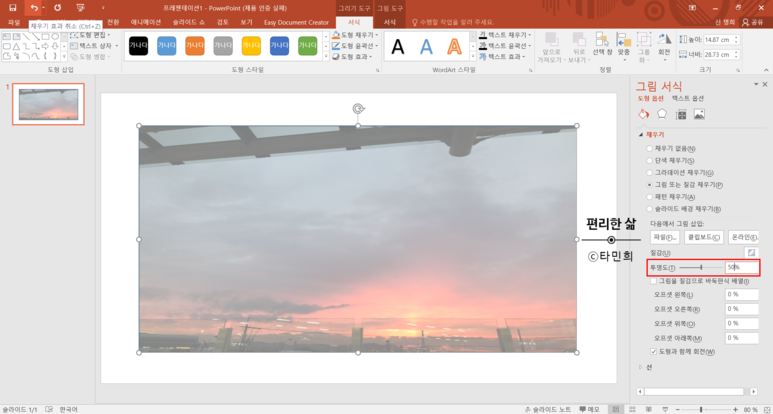Select 채우기 없음 radio option
Viewport: 773px width, 414px height.
click(x=649, y=148)
